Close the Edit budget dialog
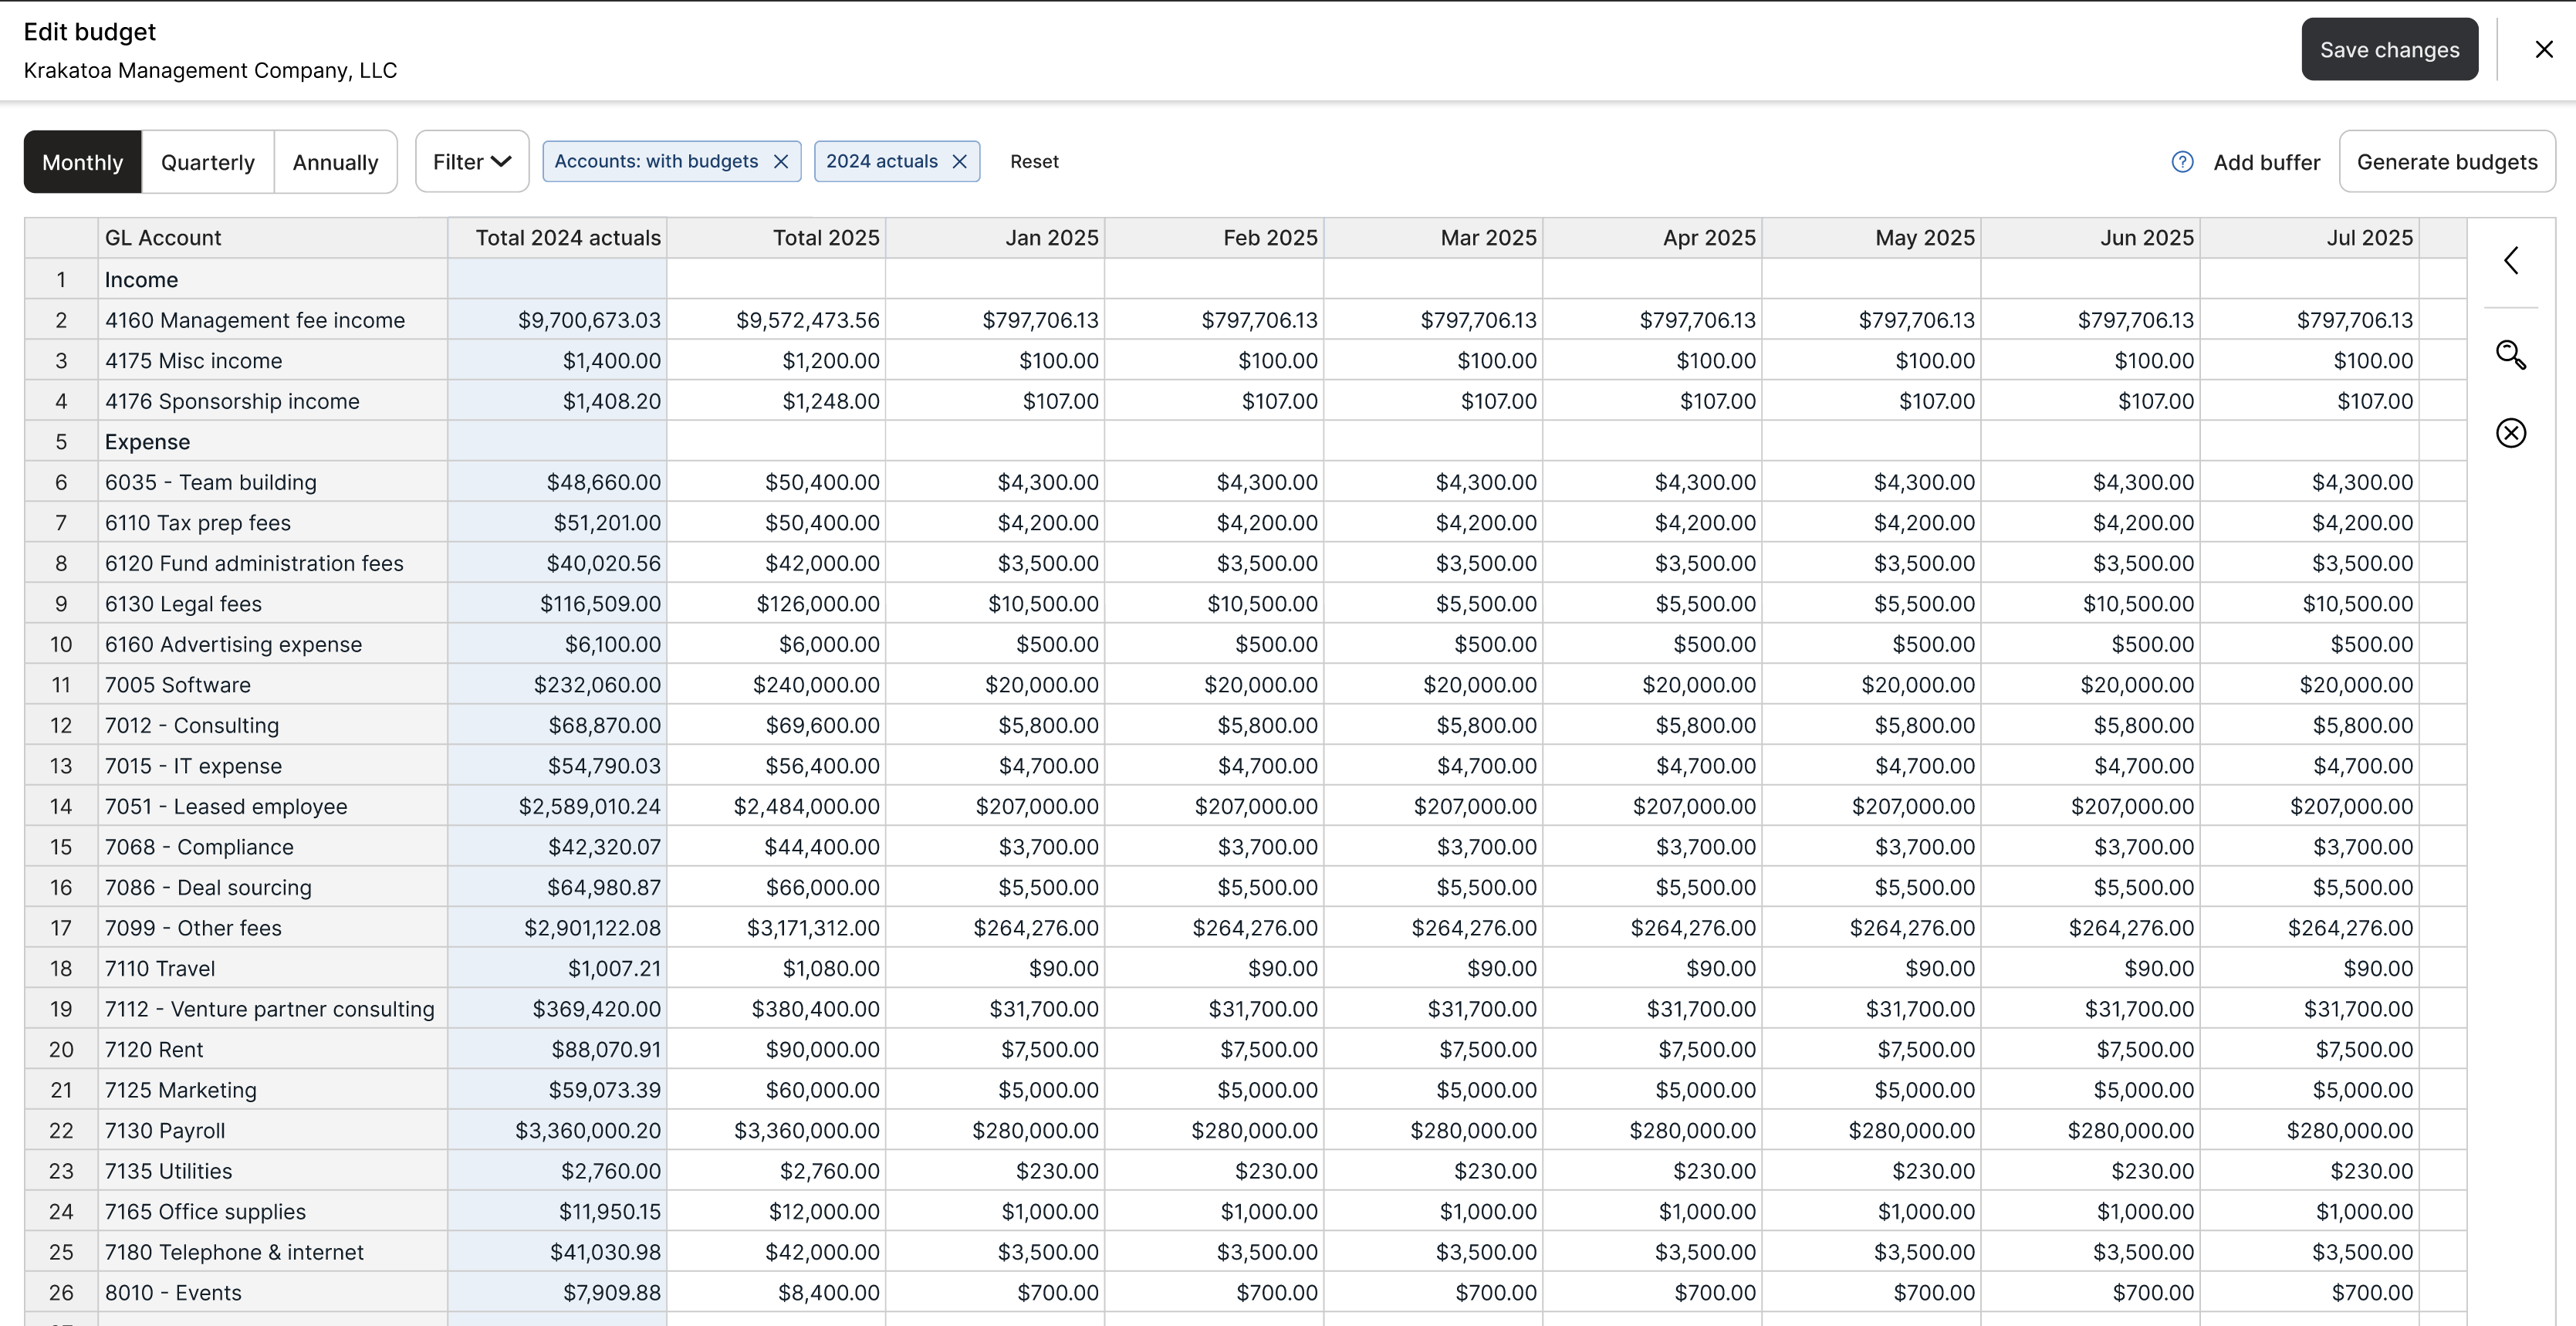 pyautogui.click(x=2544, y=49)
